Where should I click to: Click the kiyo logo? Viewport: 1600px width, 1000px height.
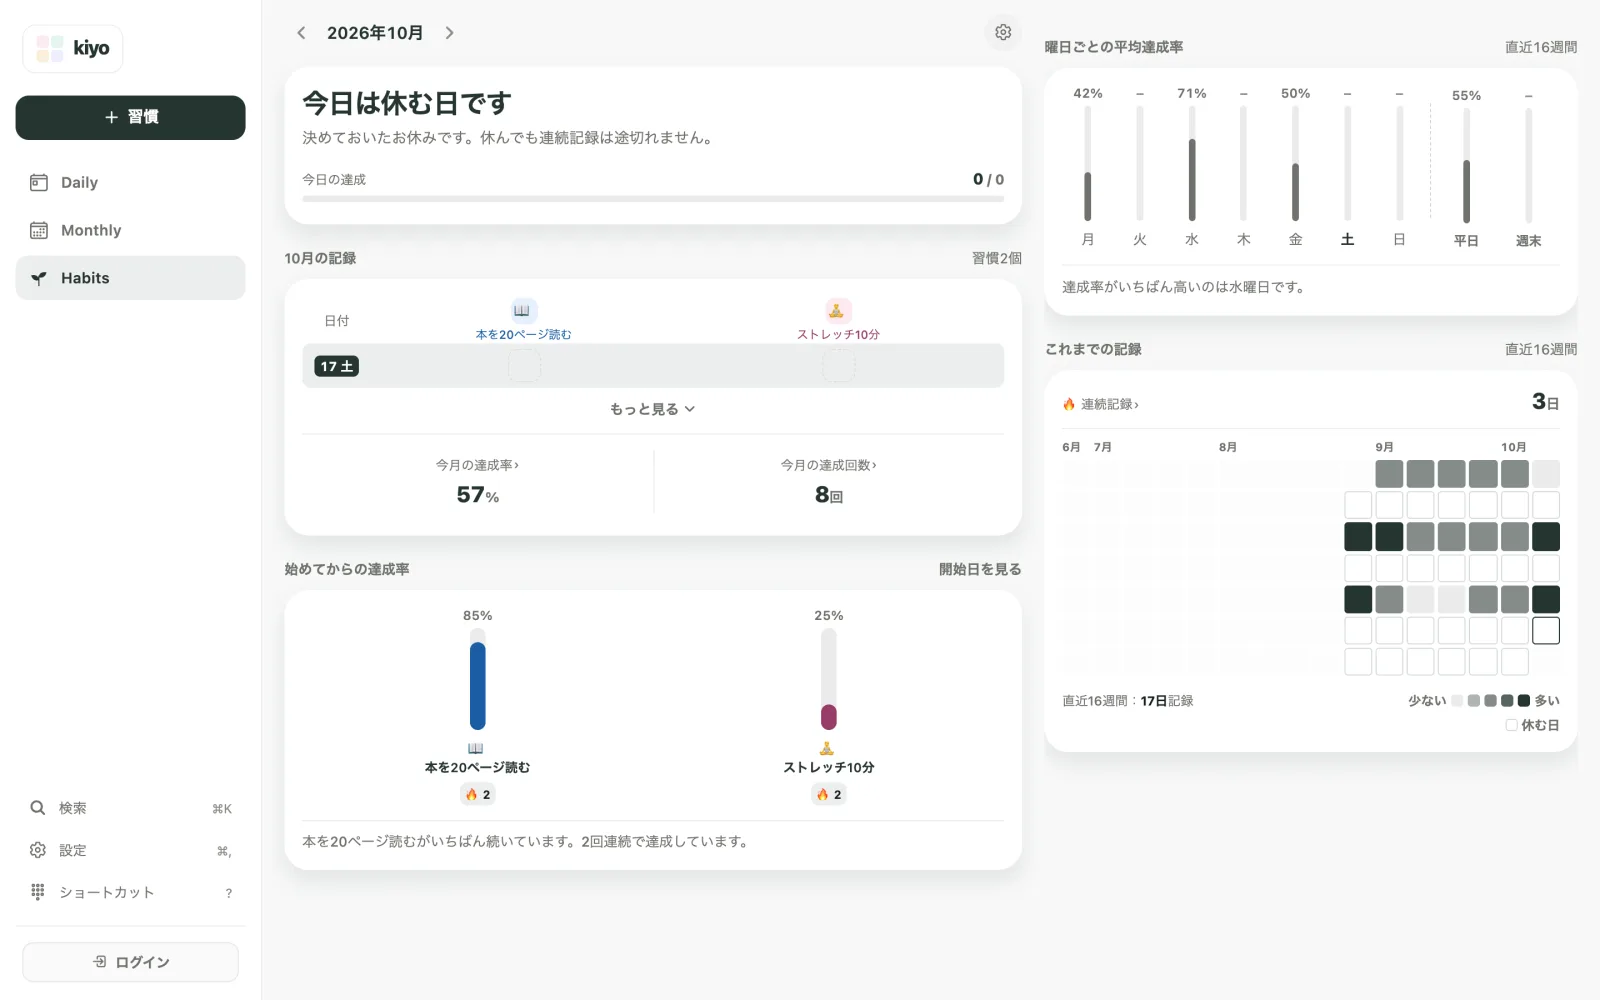73,49
